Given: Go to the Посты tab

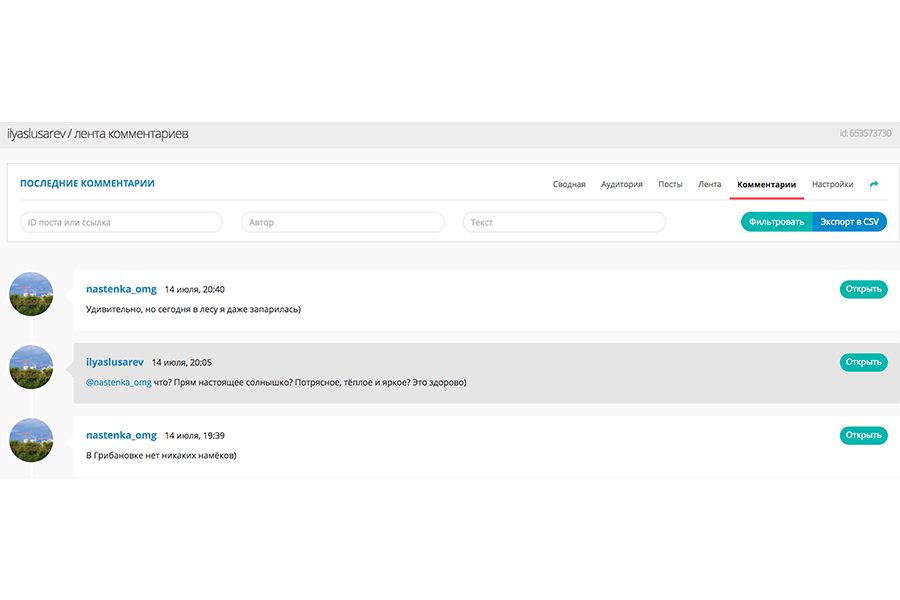Looking at the screenshot, I should click(670, 184).
